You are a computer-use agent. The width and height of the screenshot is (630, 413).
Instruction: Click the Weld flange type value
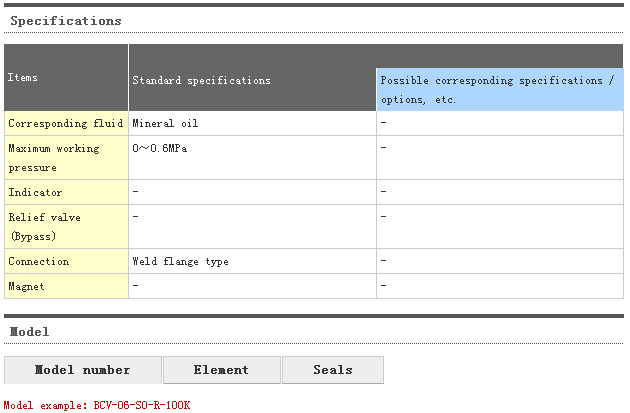(x=180, y=261)
